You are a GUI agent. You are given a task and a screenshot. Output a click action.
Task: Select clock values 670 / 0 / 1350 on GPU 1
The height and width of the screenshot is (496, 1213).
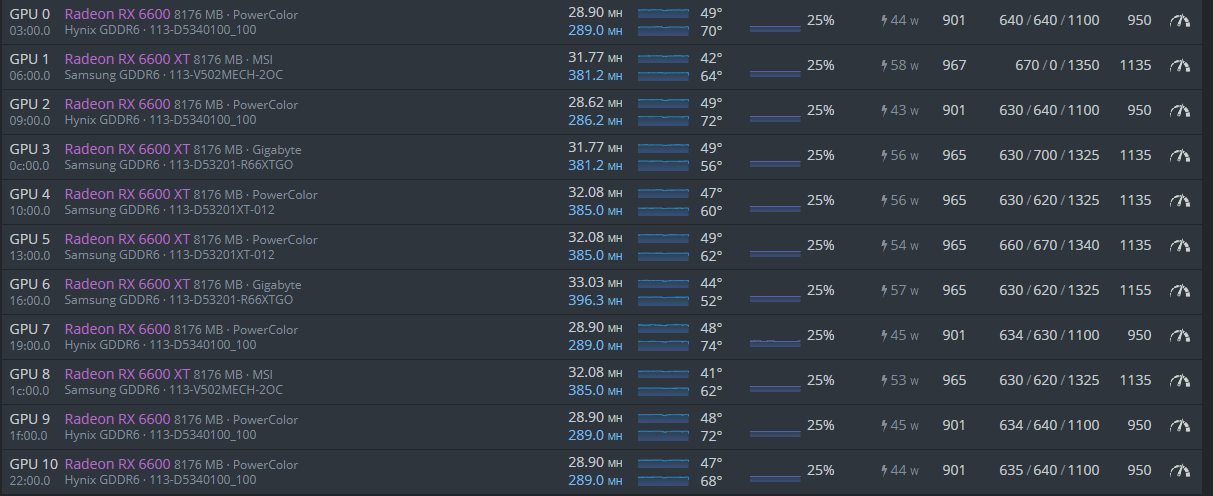[1057, 65]
